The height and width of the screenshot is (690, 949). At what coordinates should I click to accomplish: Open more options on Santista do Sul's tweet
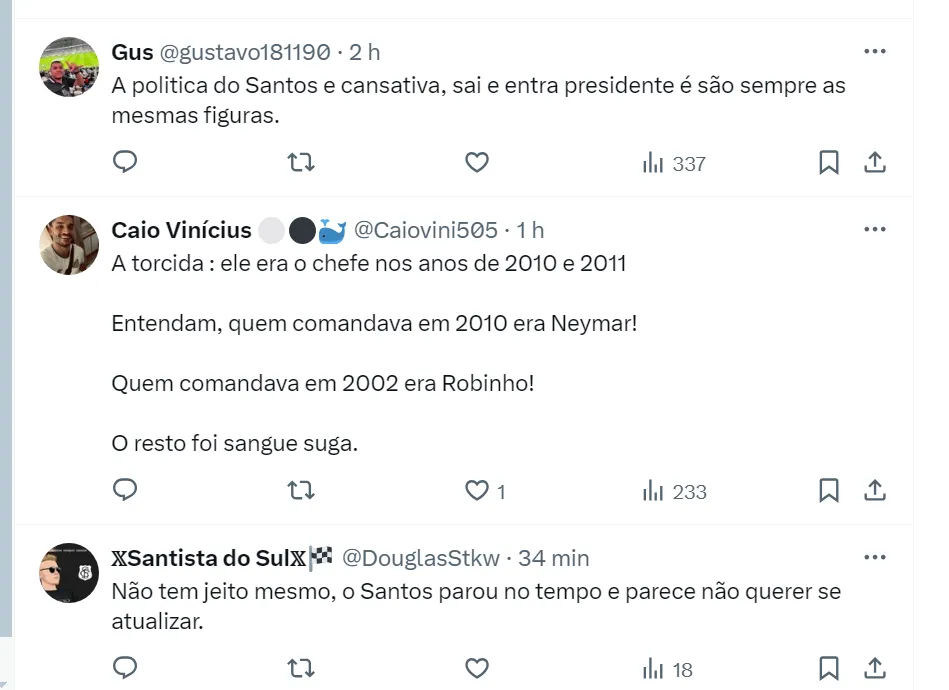click(x=875, y=557)
